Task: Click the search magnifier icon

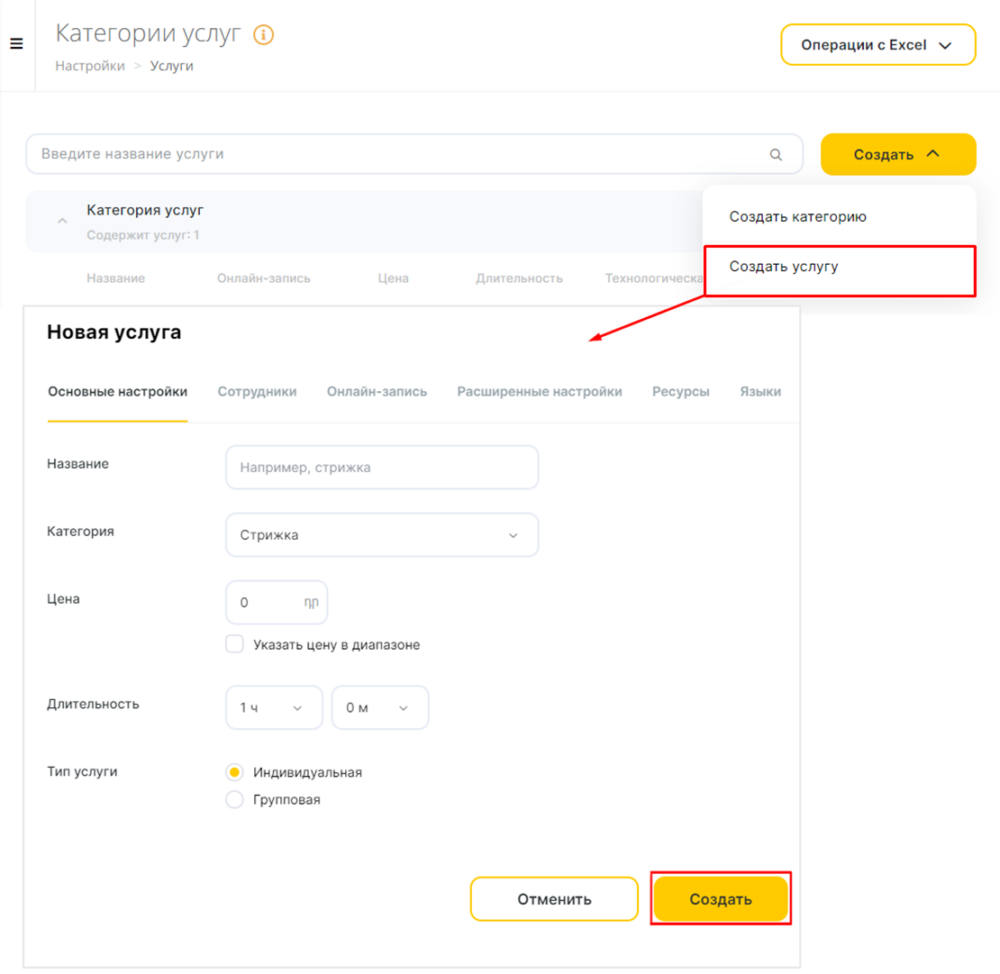Action: [x=776, y=154]
